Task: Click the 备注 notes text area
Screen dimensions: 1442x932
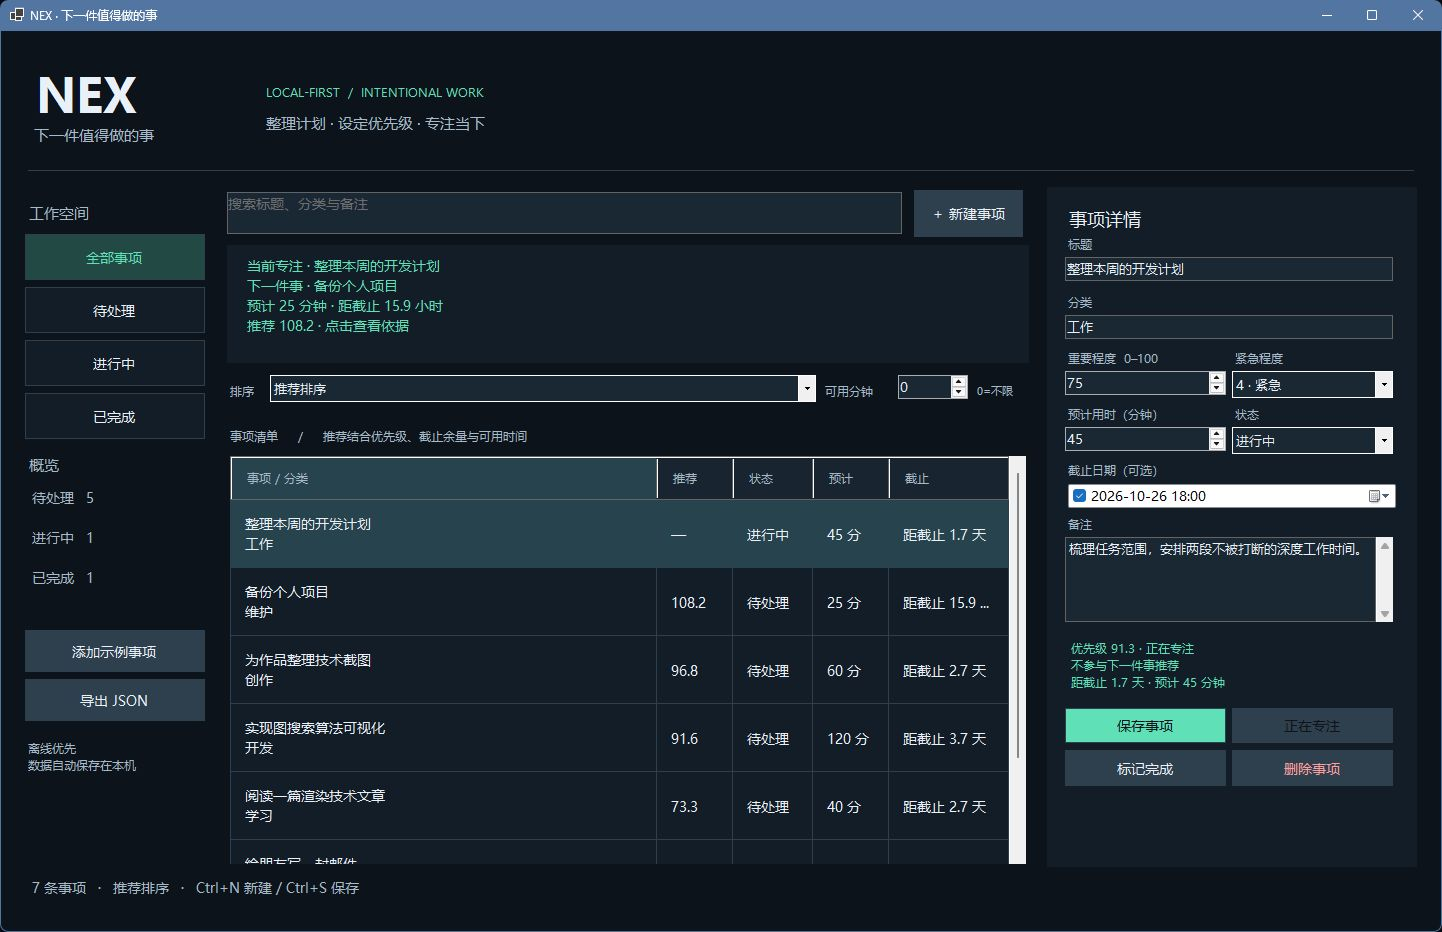Action: tap(1221, 579)
